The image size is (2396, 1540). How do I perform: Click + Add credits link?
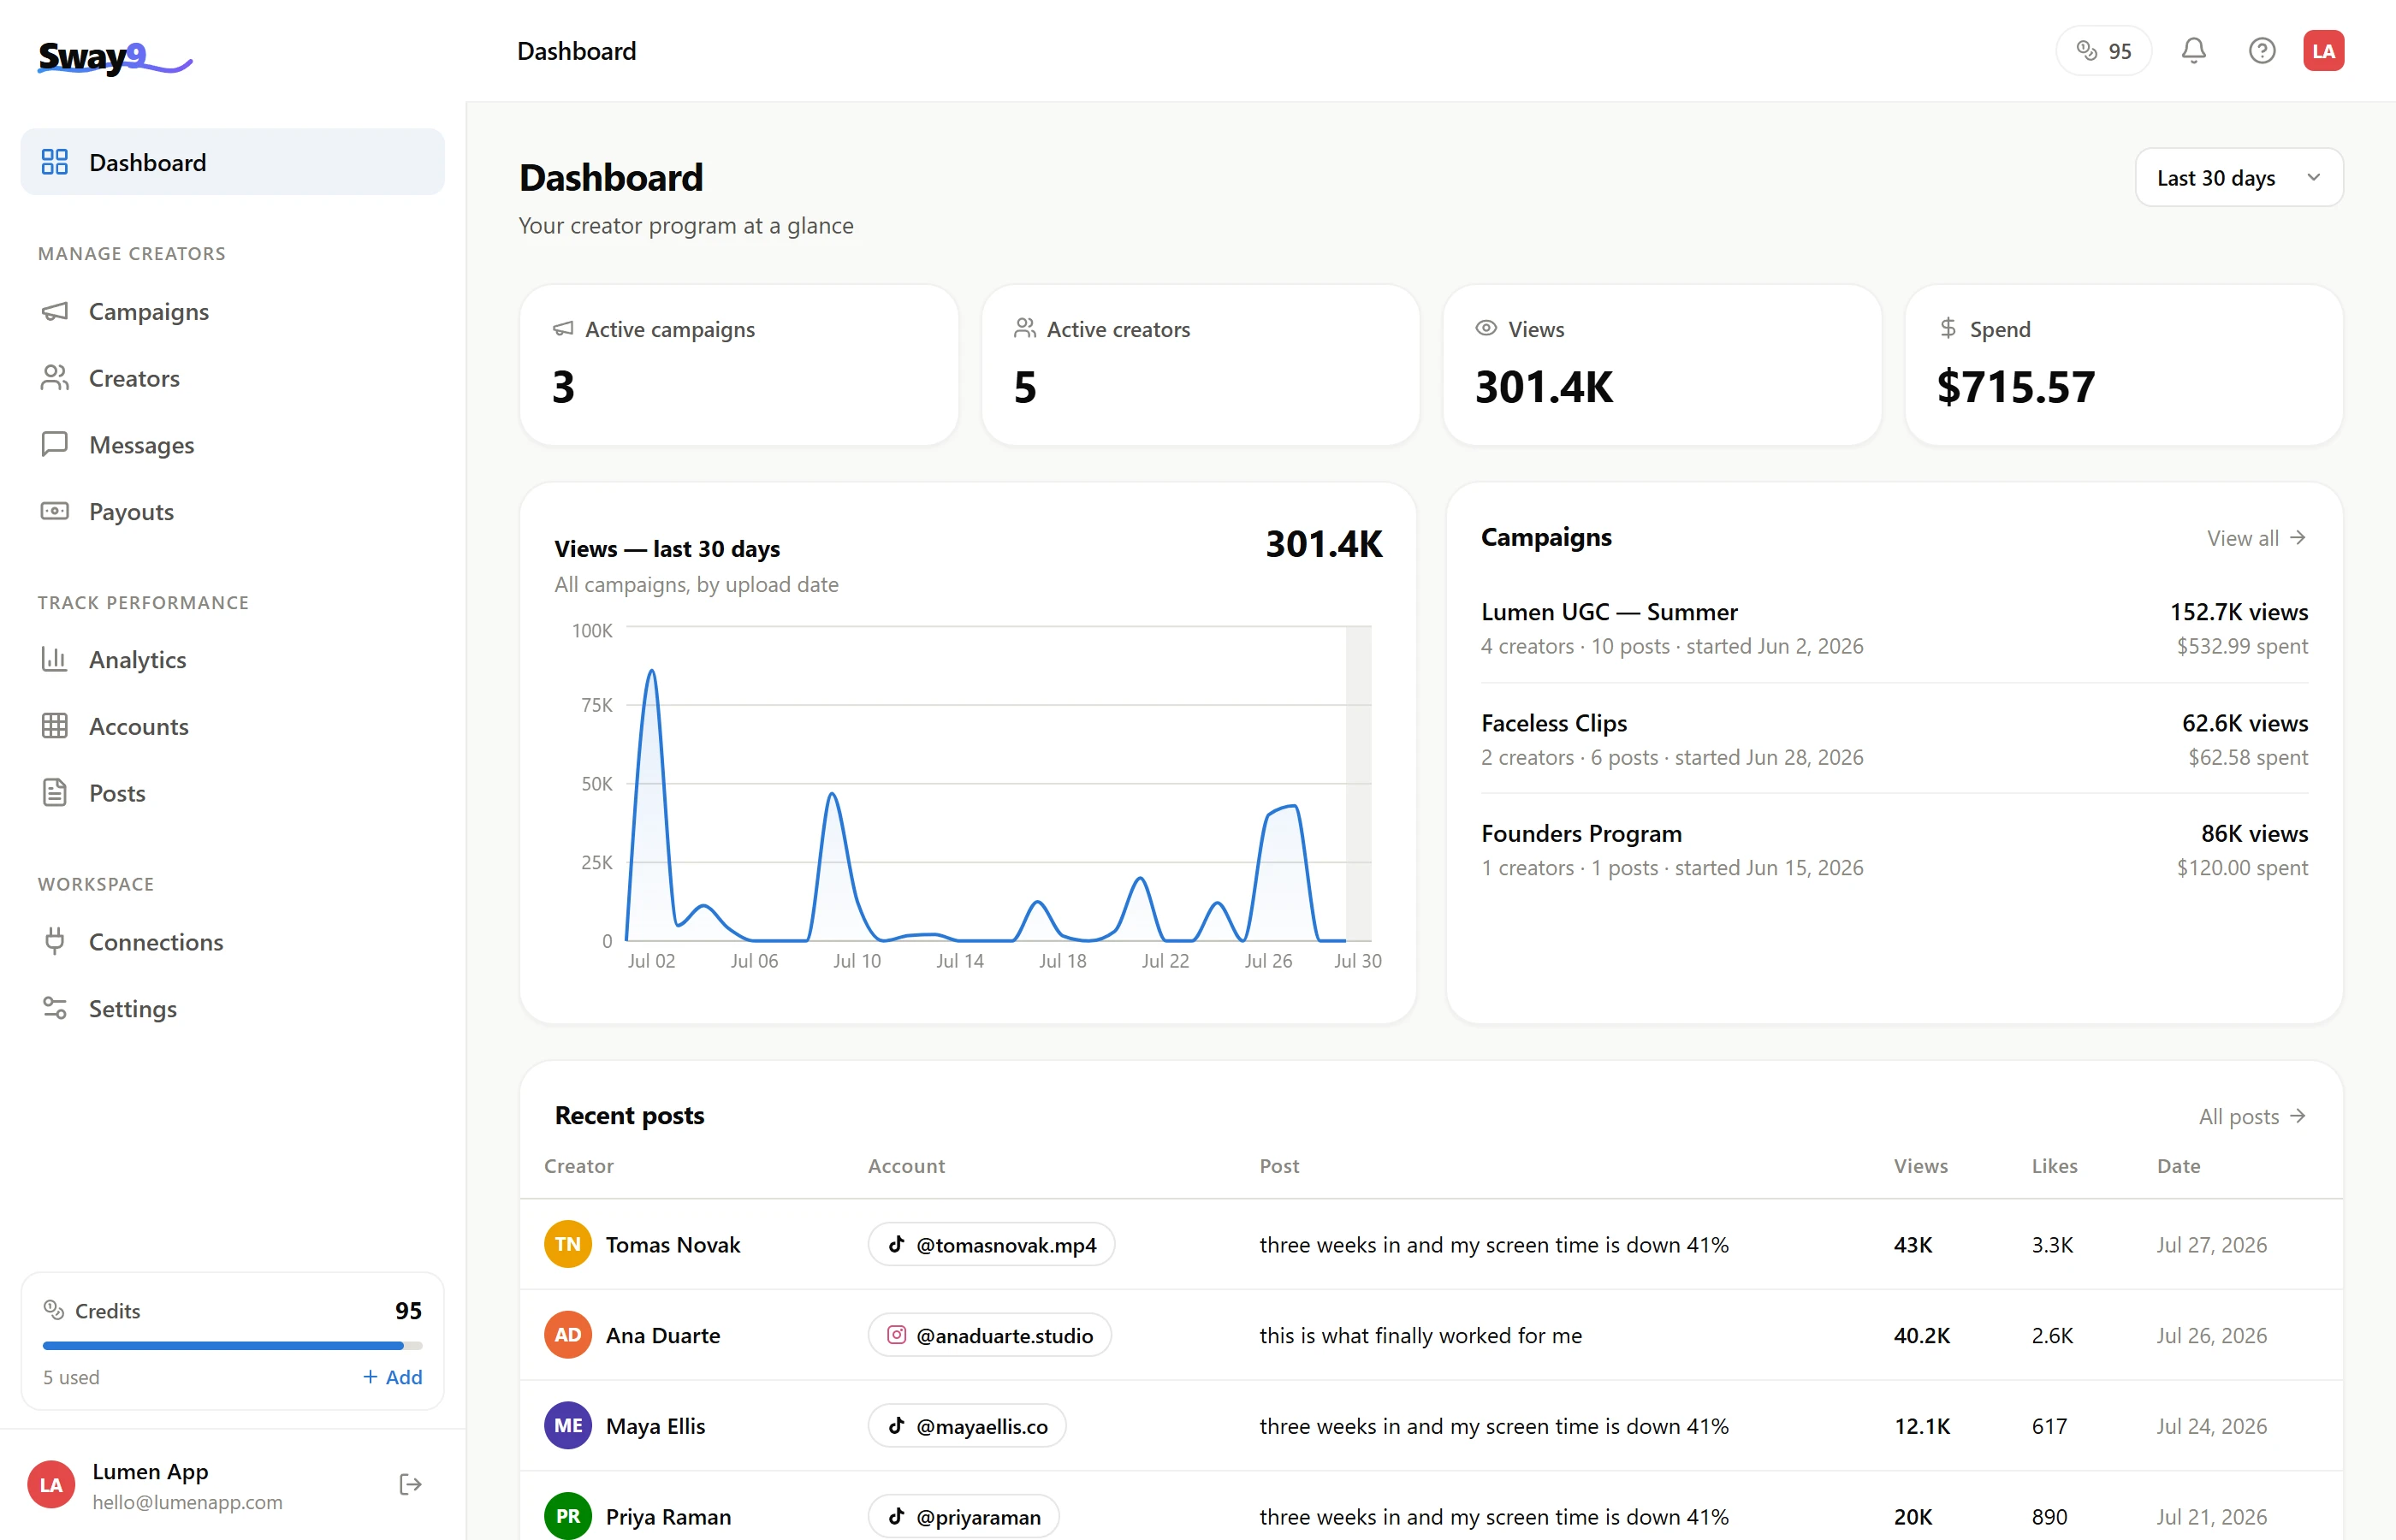coord(392,1377)
